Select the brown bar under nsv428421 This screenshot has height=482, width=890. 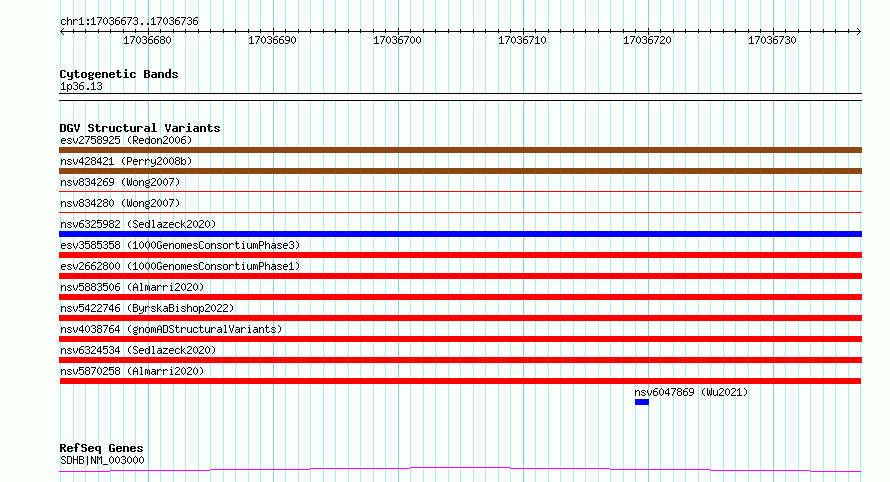pos(460,171)
